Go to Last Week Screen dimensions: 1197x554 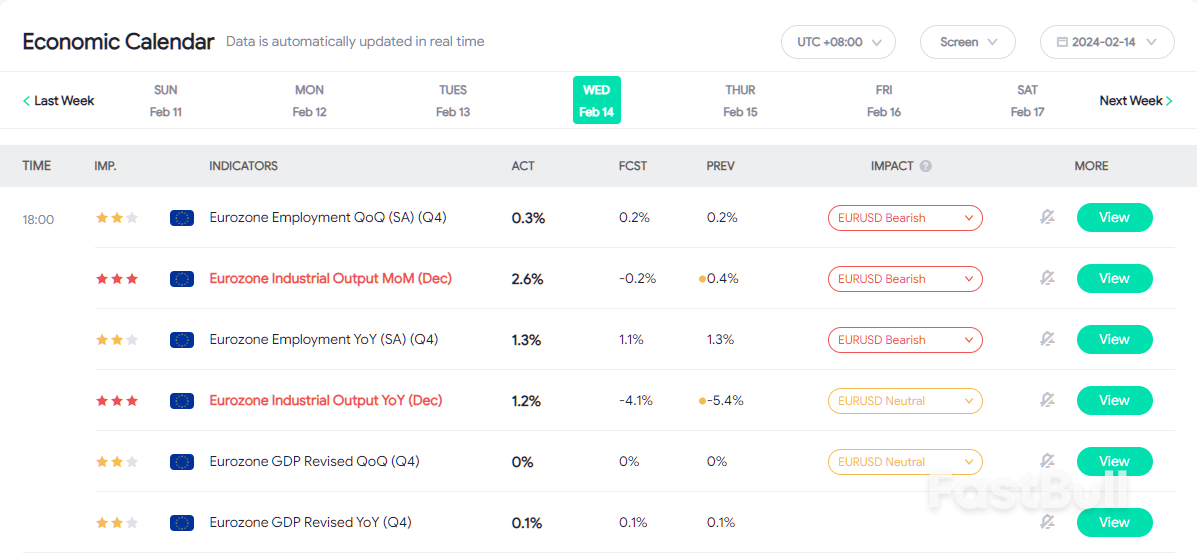(59, 101)
